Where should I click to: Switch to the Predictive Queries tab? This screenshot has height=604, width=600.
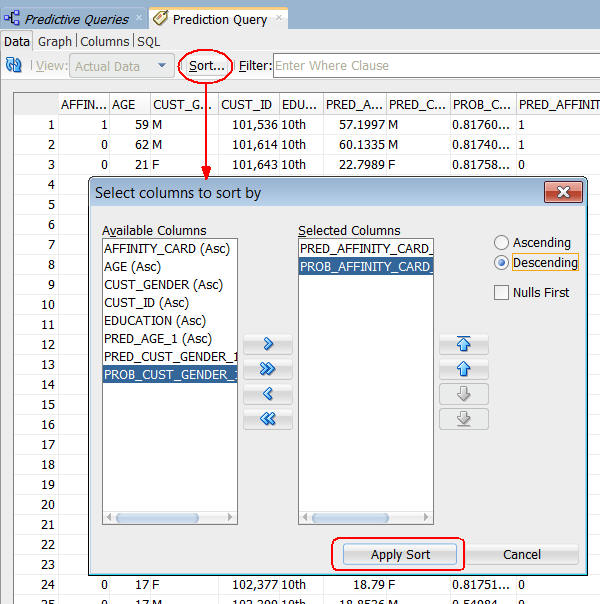(x=76, y=19)
